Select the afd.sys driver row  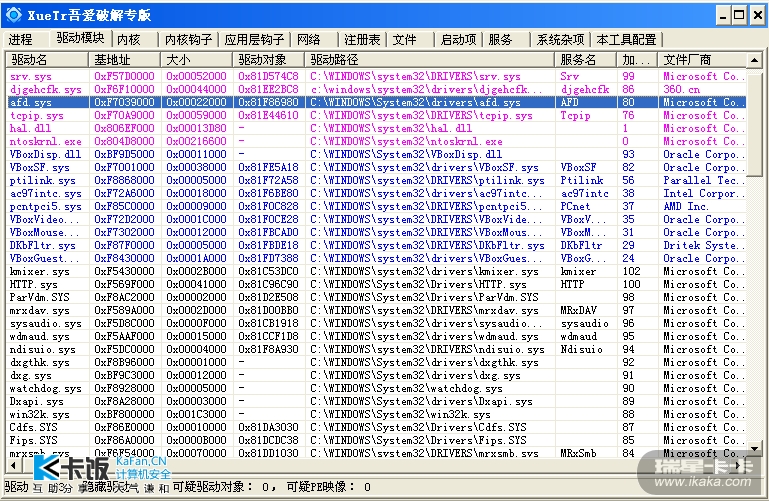[x=376, y=102]
